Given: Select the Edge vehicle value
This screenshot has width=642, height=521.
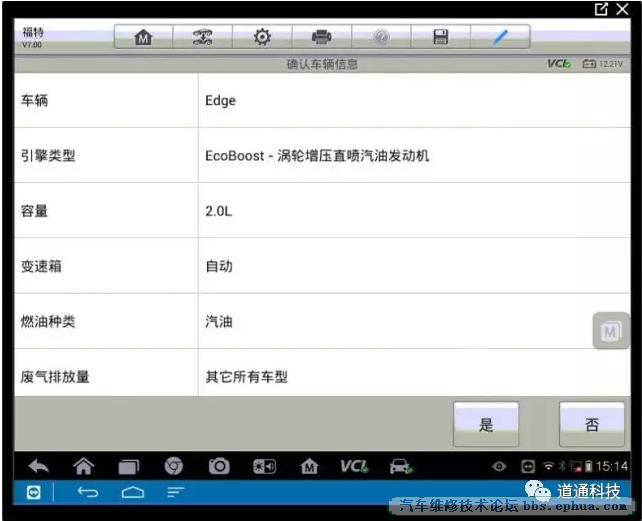Looking at the screenshot, I should (x=220, y=101).
